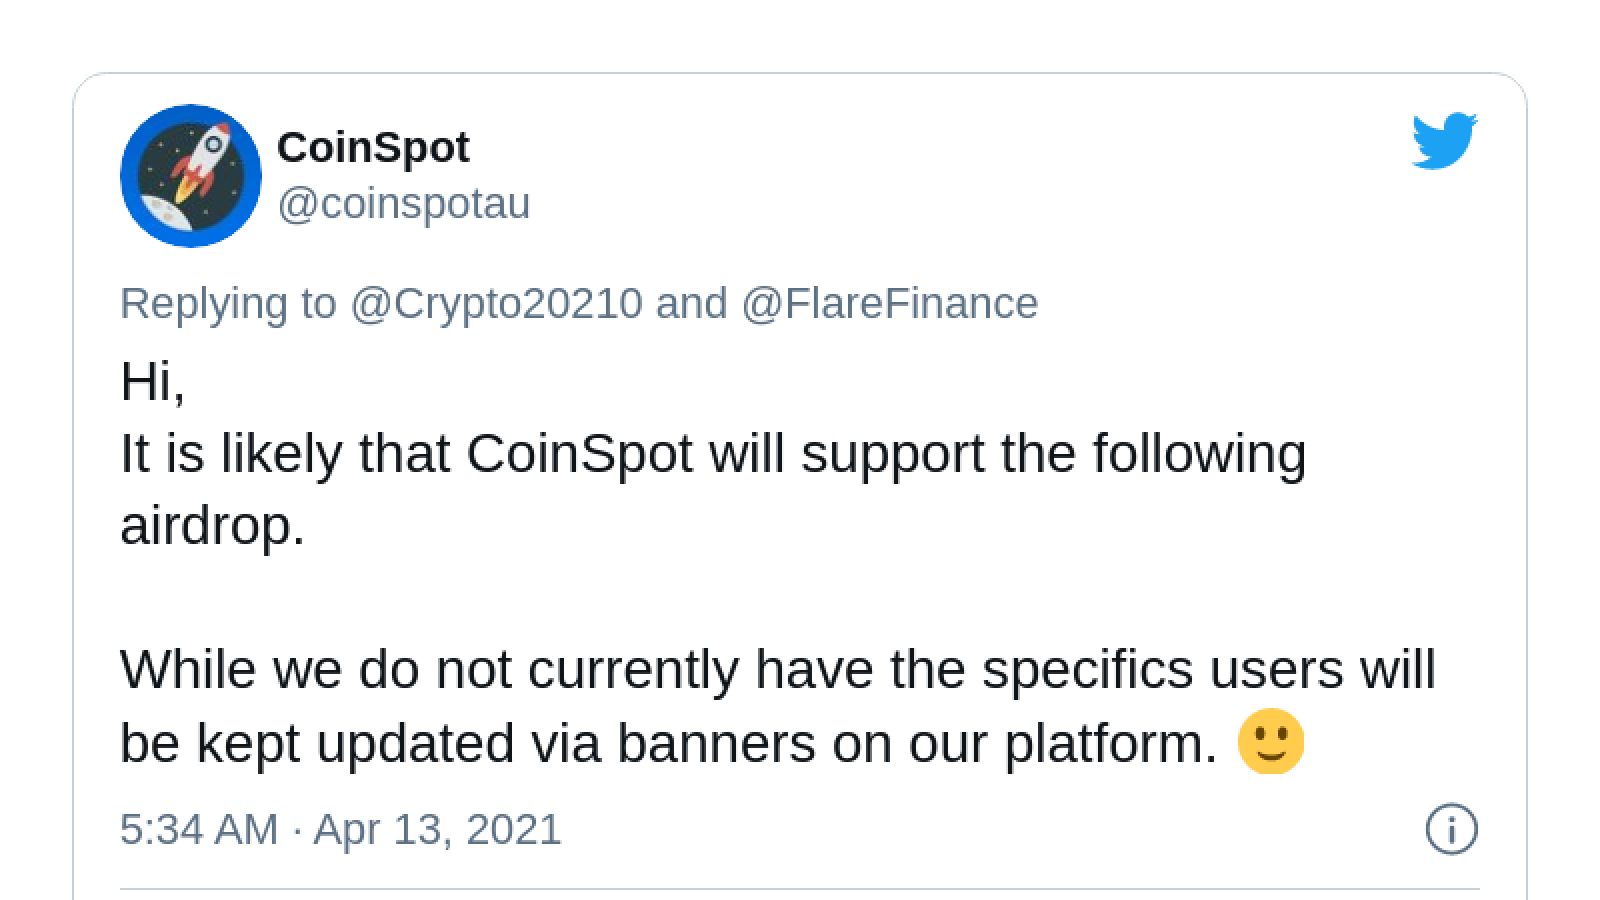Open CoinSpot's rocket profile avatar
Image resolution: width=1600 pixels, height=900 pixels.
[x=191, y=176]
